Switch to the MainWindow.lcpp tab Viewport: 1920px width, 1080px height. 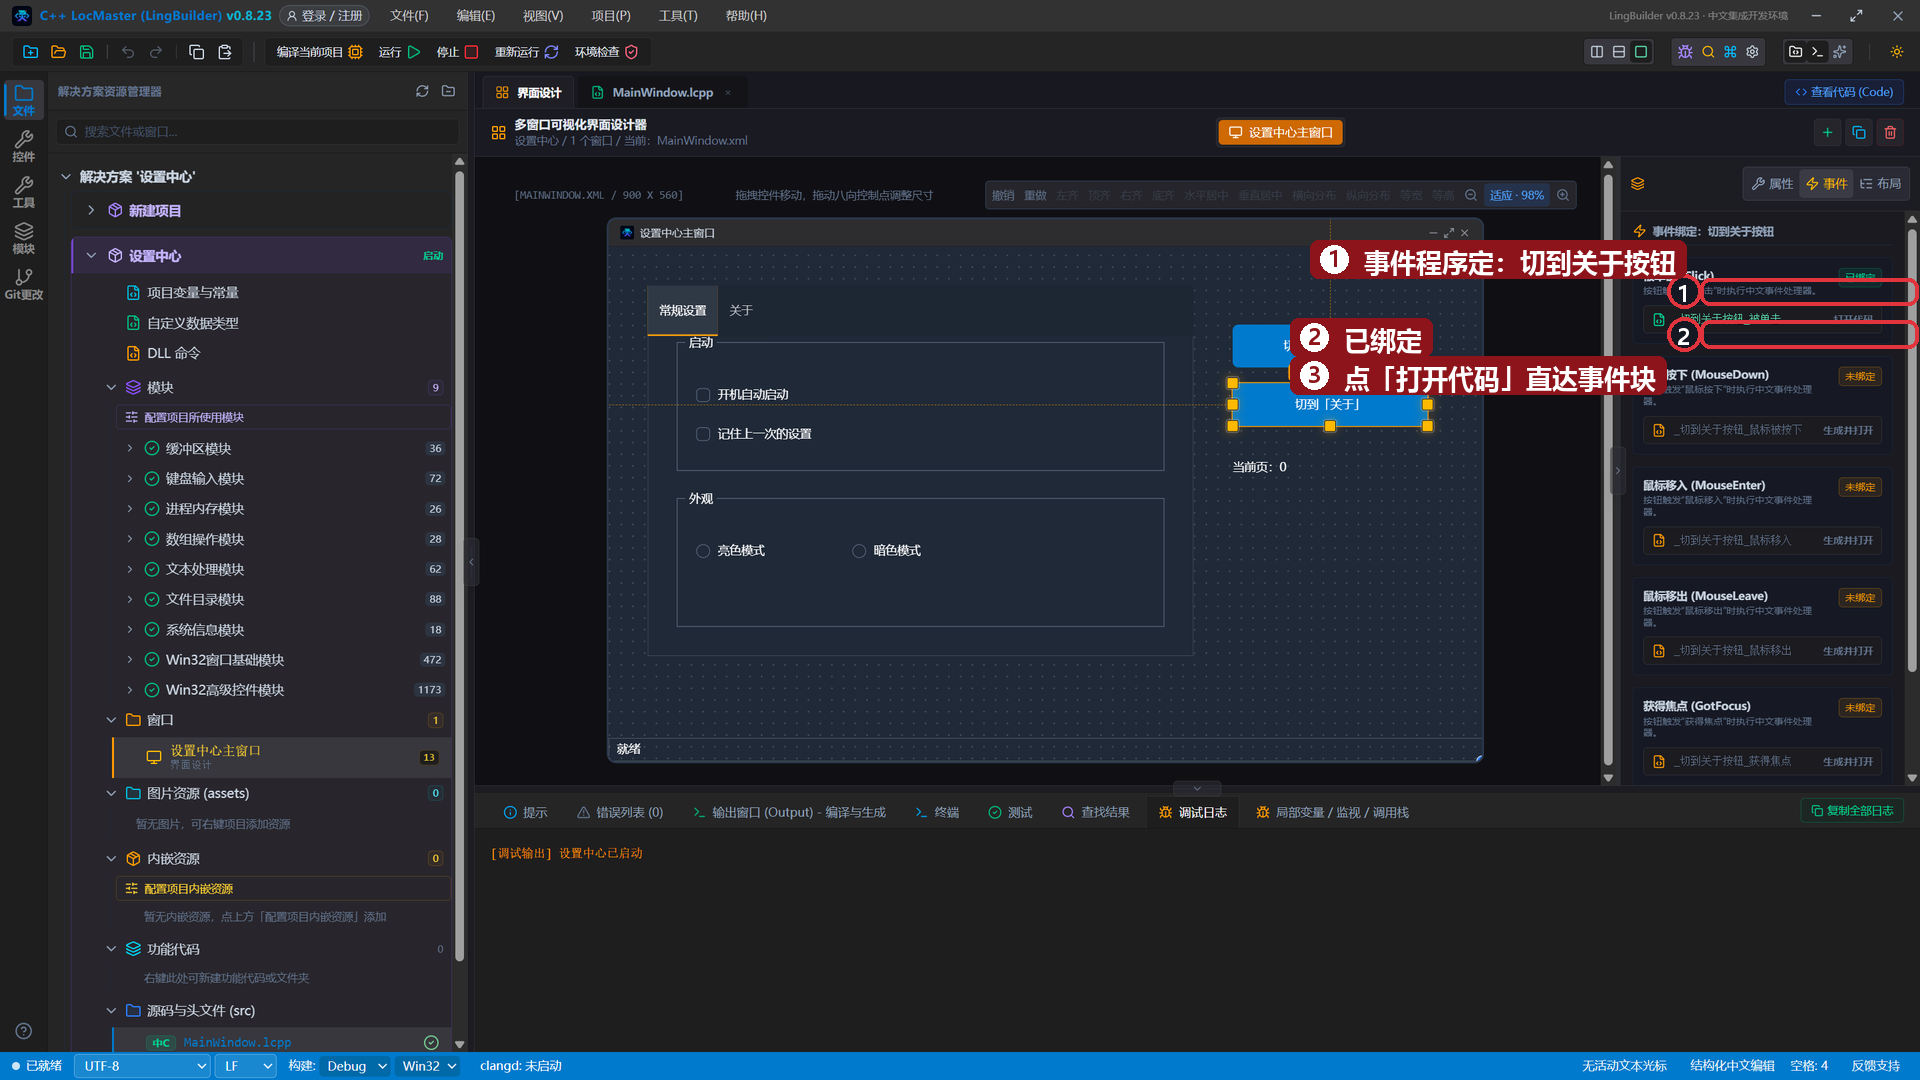662,92
